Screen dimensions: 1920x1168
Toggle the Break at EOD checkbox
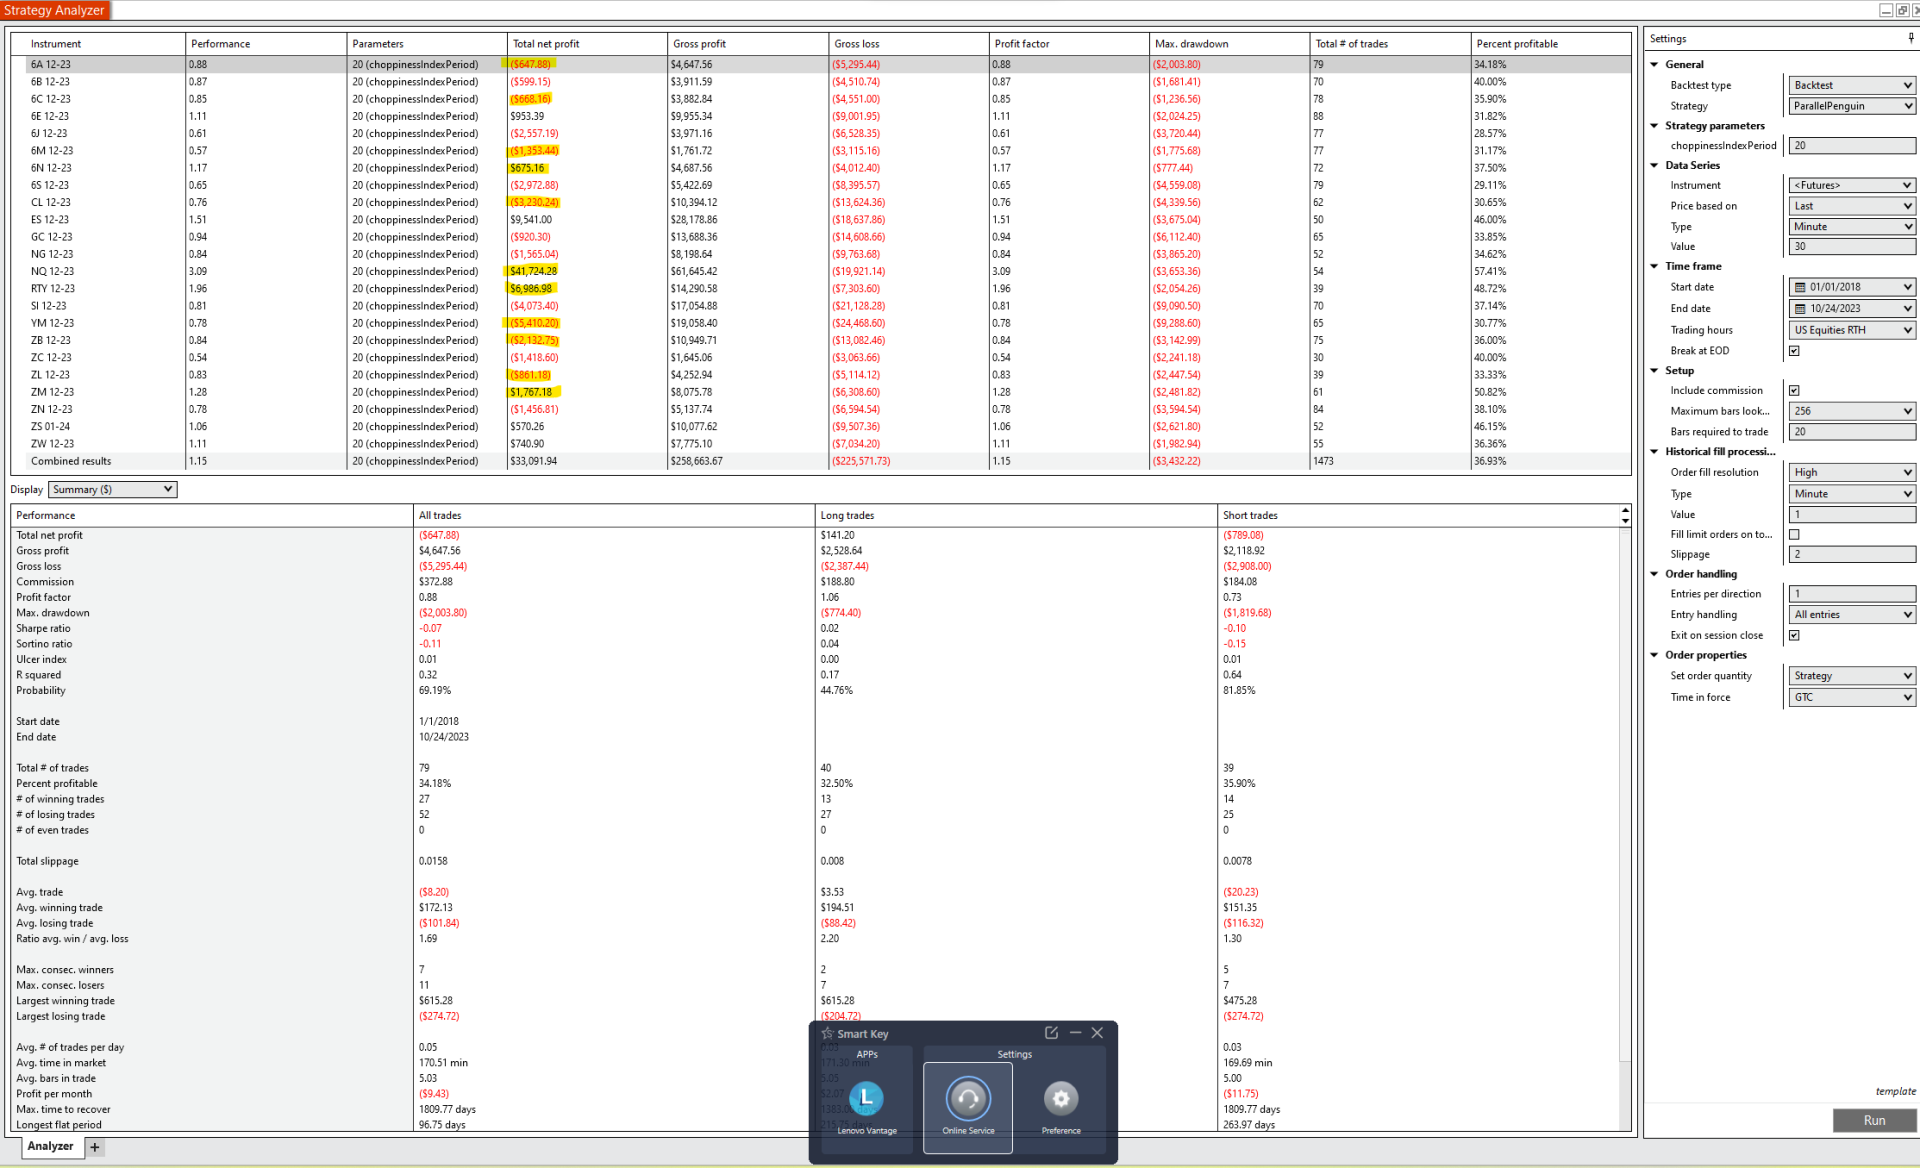[1794, 351]
